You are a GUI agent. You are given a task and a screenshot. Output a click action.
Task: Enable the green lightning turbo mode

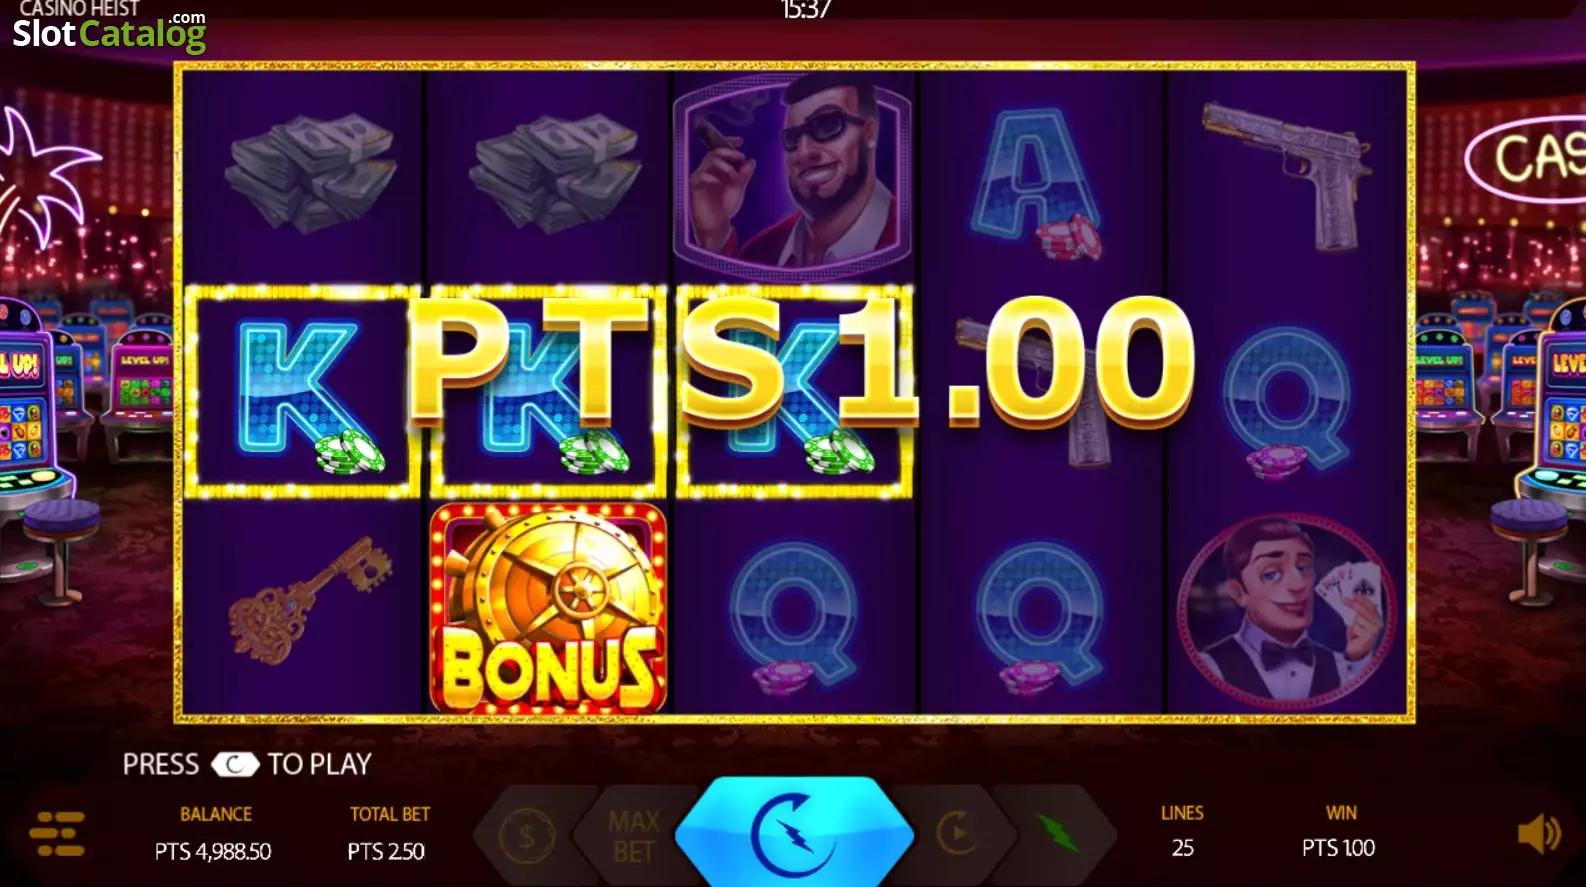pos(1056,832)
